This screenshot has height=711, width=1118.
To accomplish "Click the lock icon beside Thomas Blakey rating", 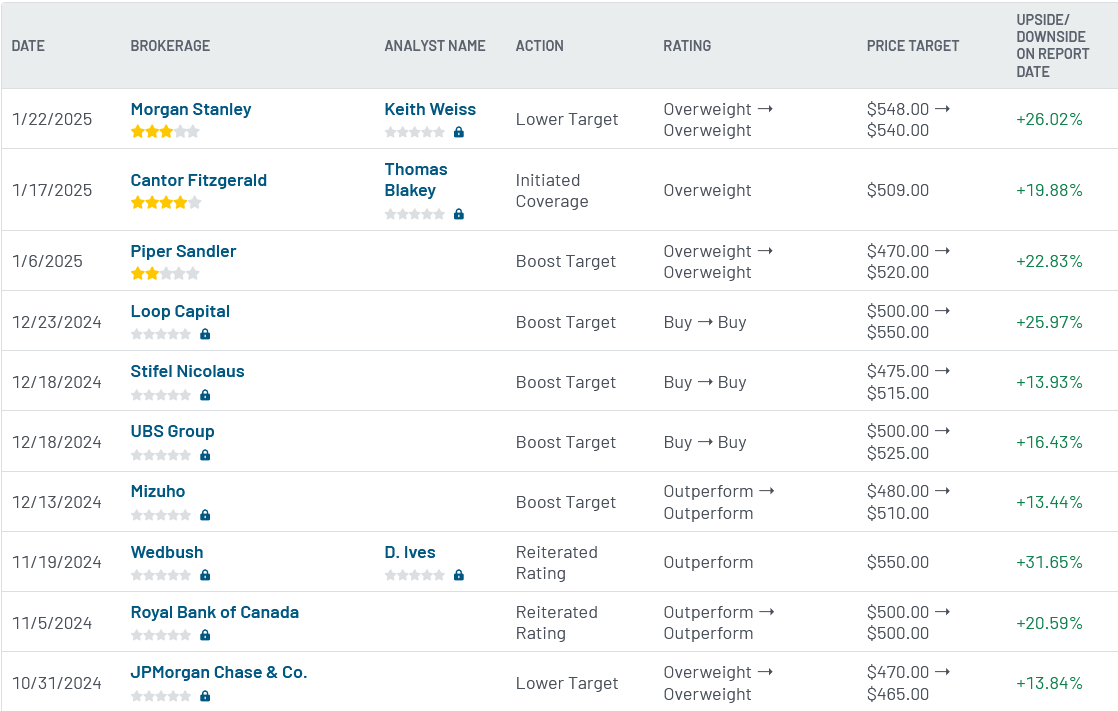I will pos(459,214).
